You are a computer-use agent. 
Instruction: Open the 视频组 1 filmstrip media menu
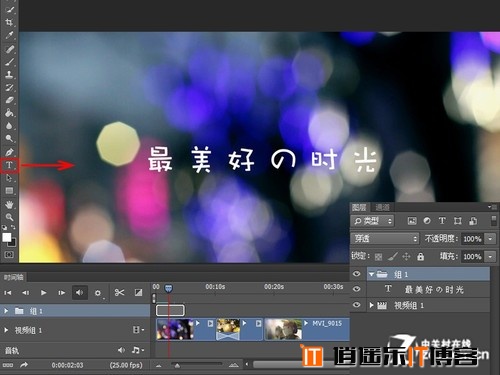click(138, 330)
